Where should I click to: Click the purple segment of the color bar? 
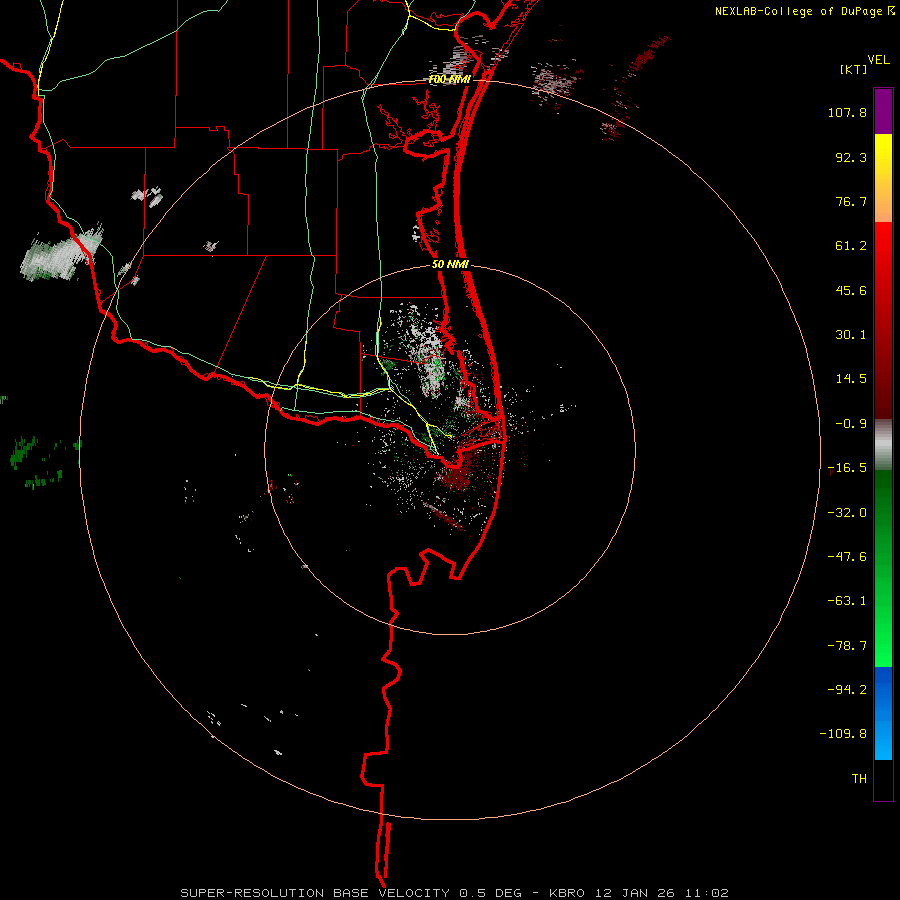pyautogui.click(x=883, y=111)
